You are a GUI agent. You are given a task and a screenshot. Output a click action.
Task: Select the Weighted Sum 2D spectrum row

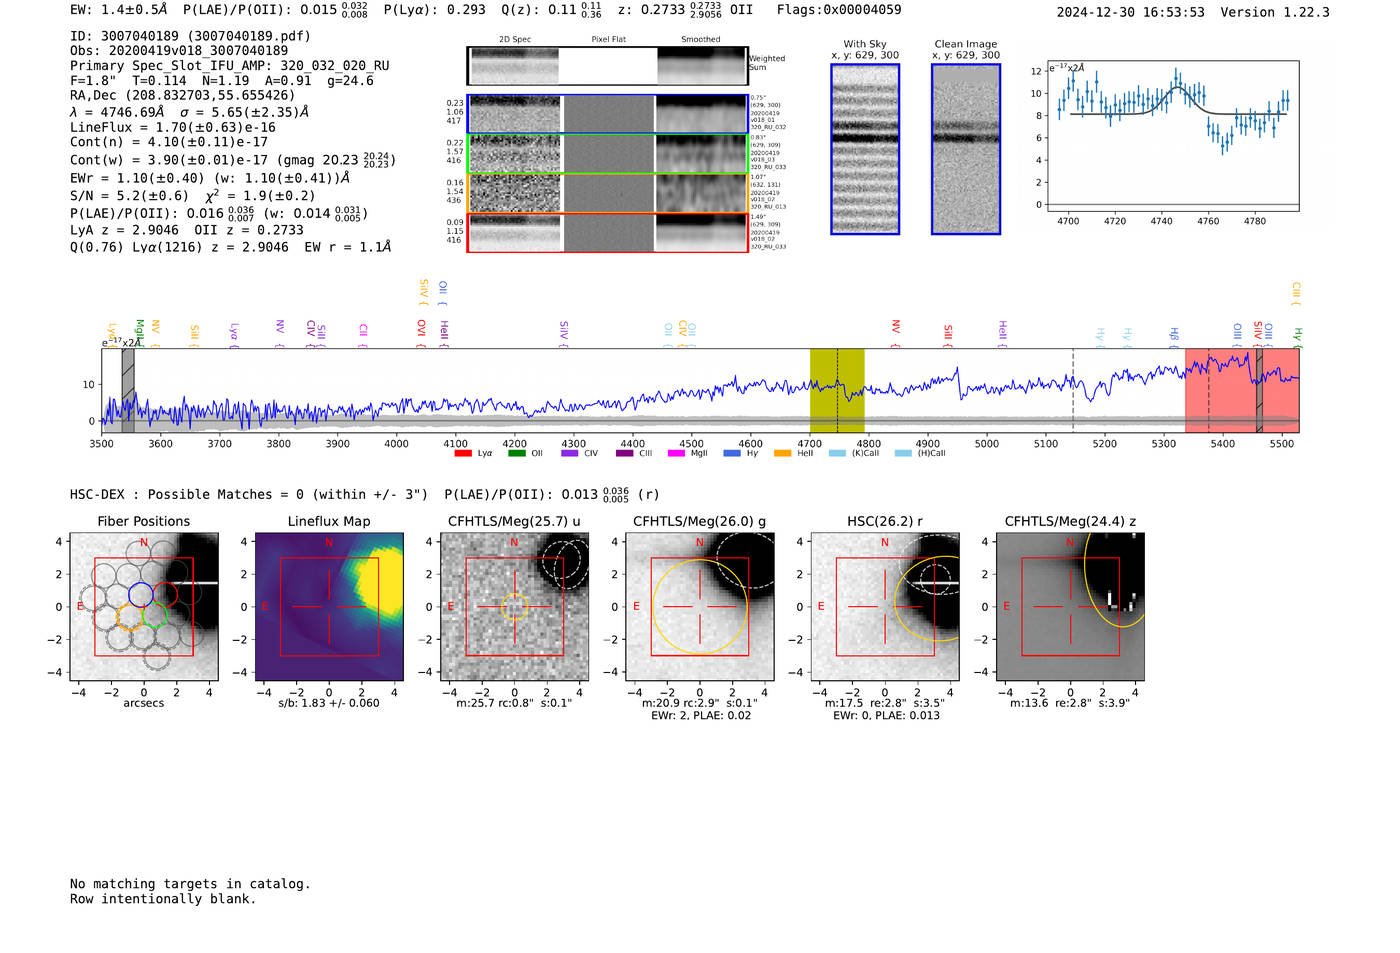click(x=607, y=66)
